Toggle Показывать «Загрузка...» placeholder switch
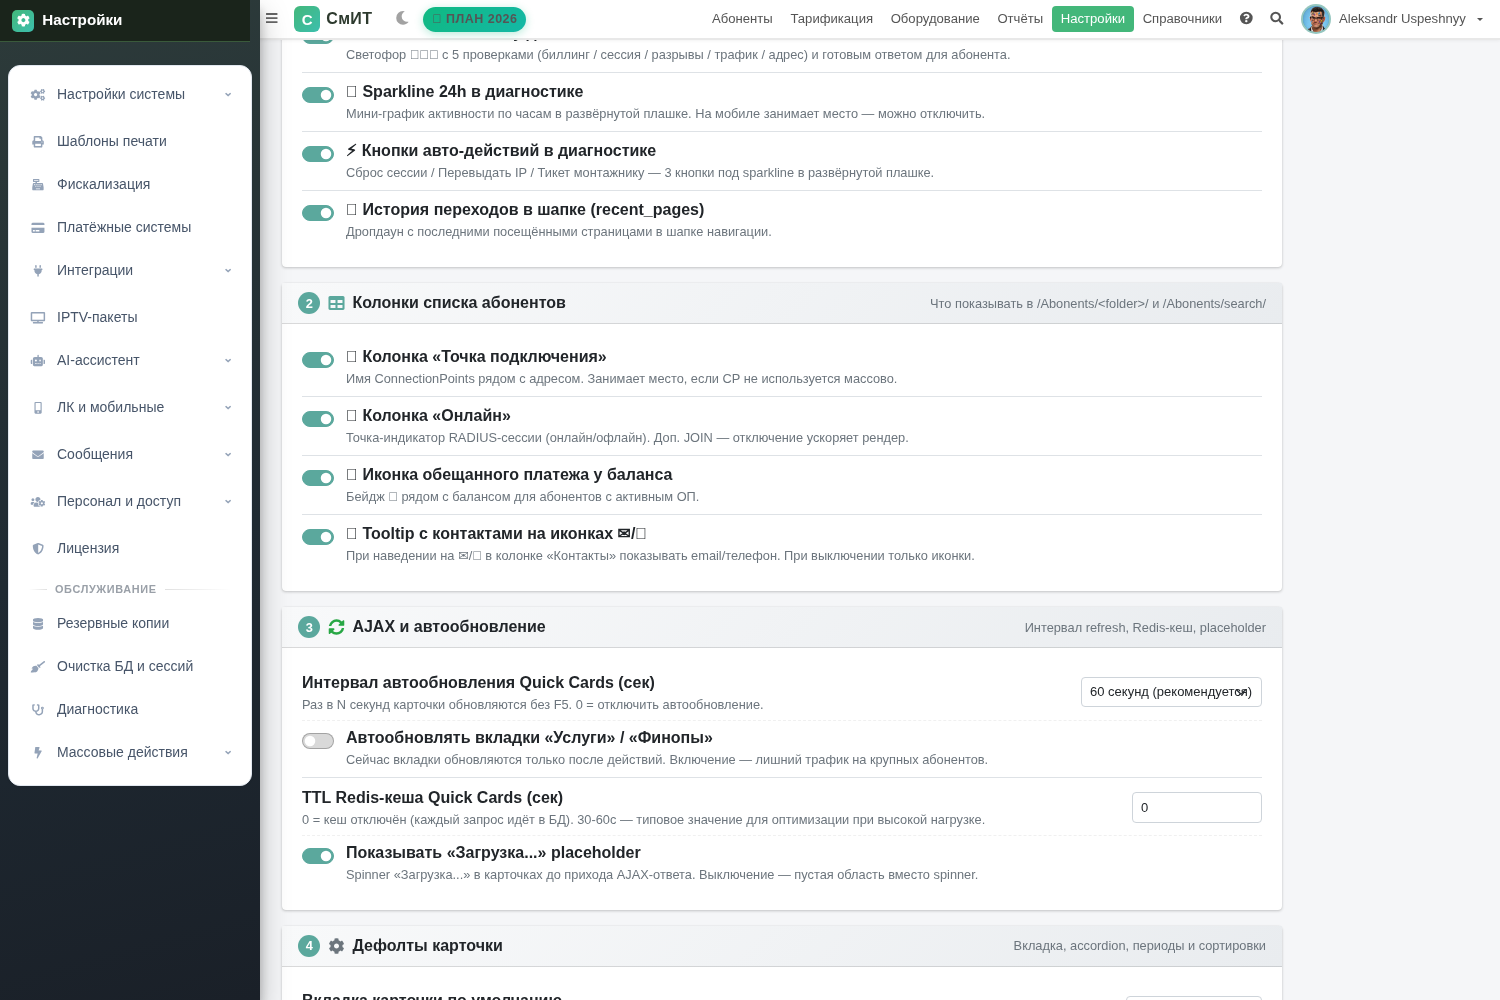 pos(318,856)
